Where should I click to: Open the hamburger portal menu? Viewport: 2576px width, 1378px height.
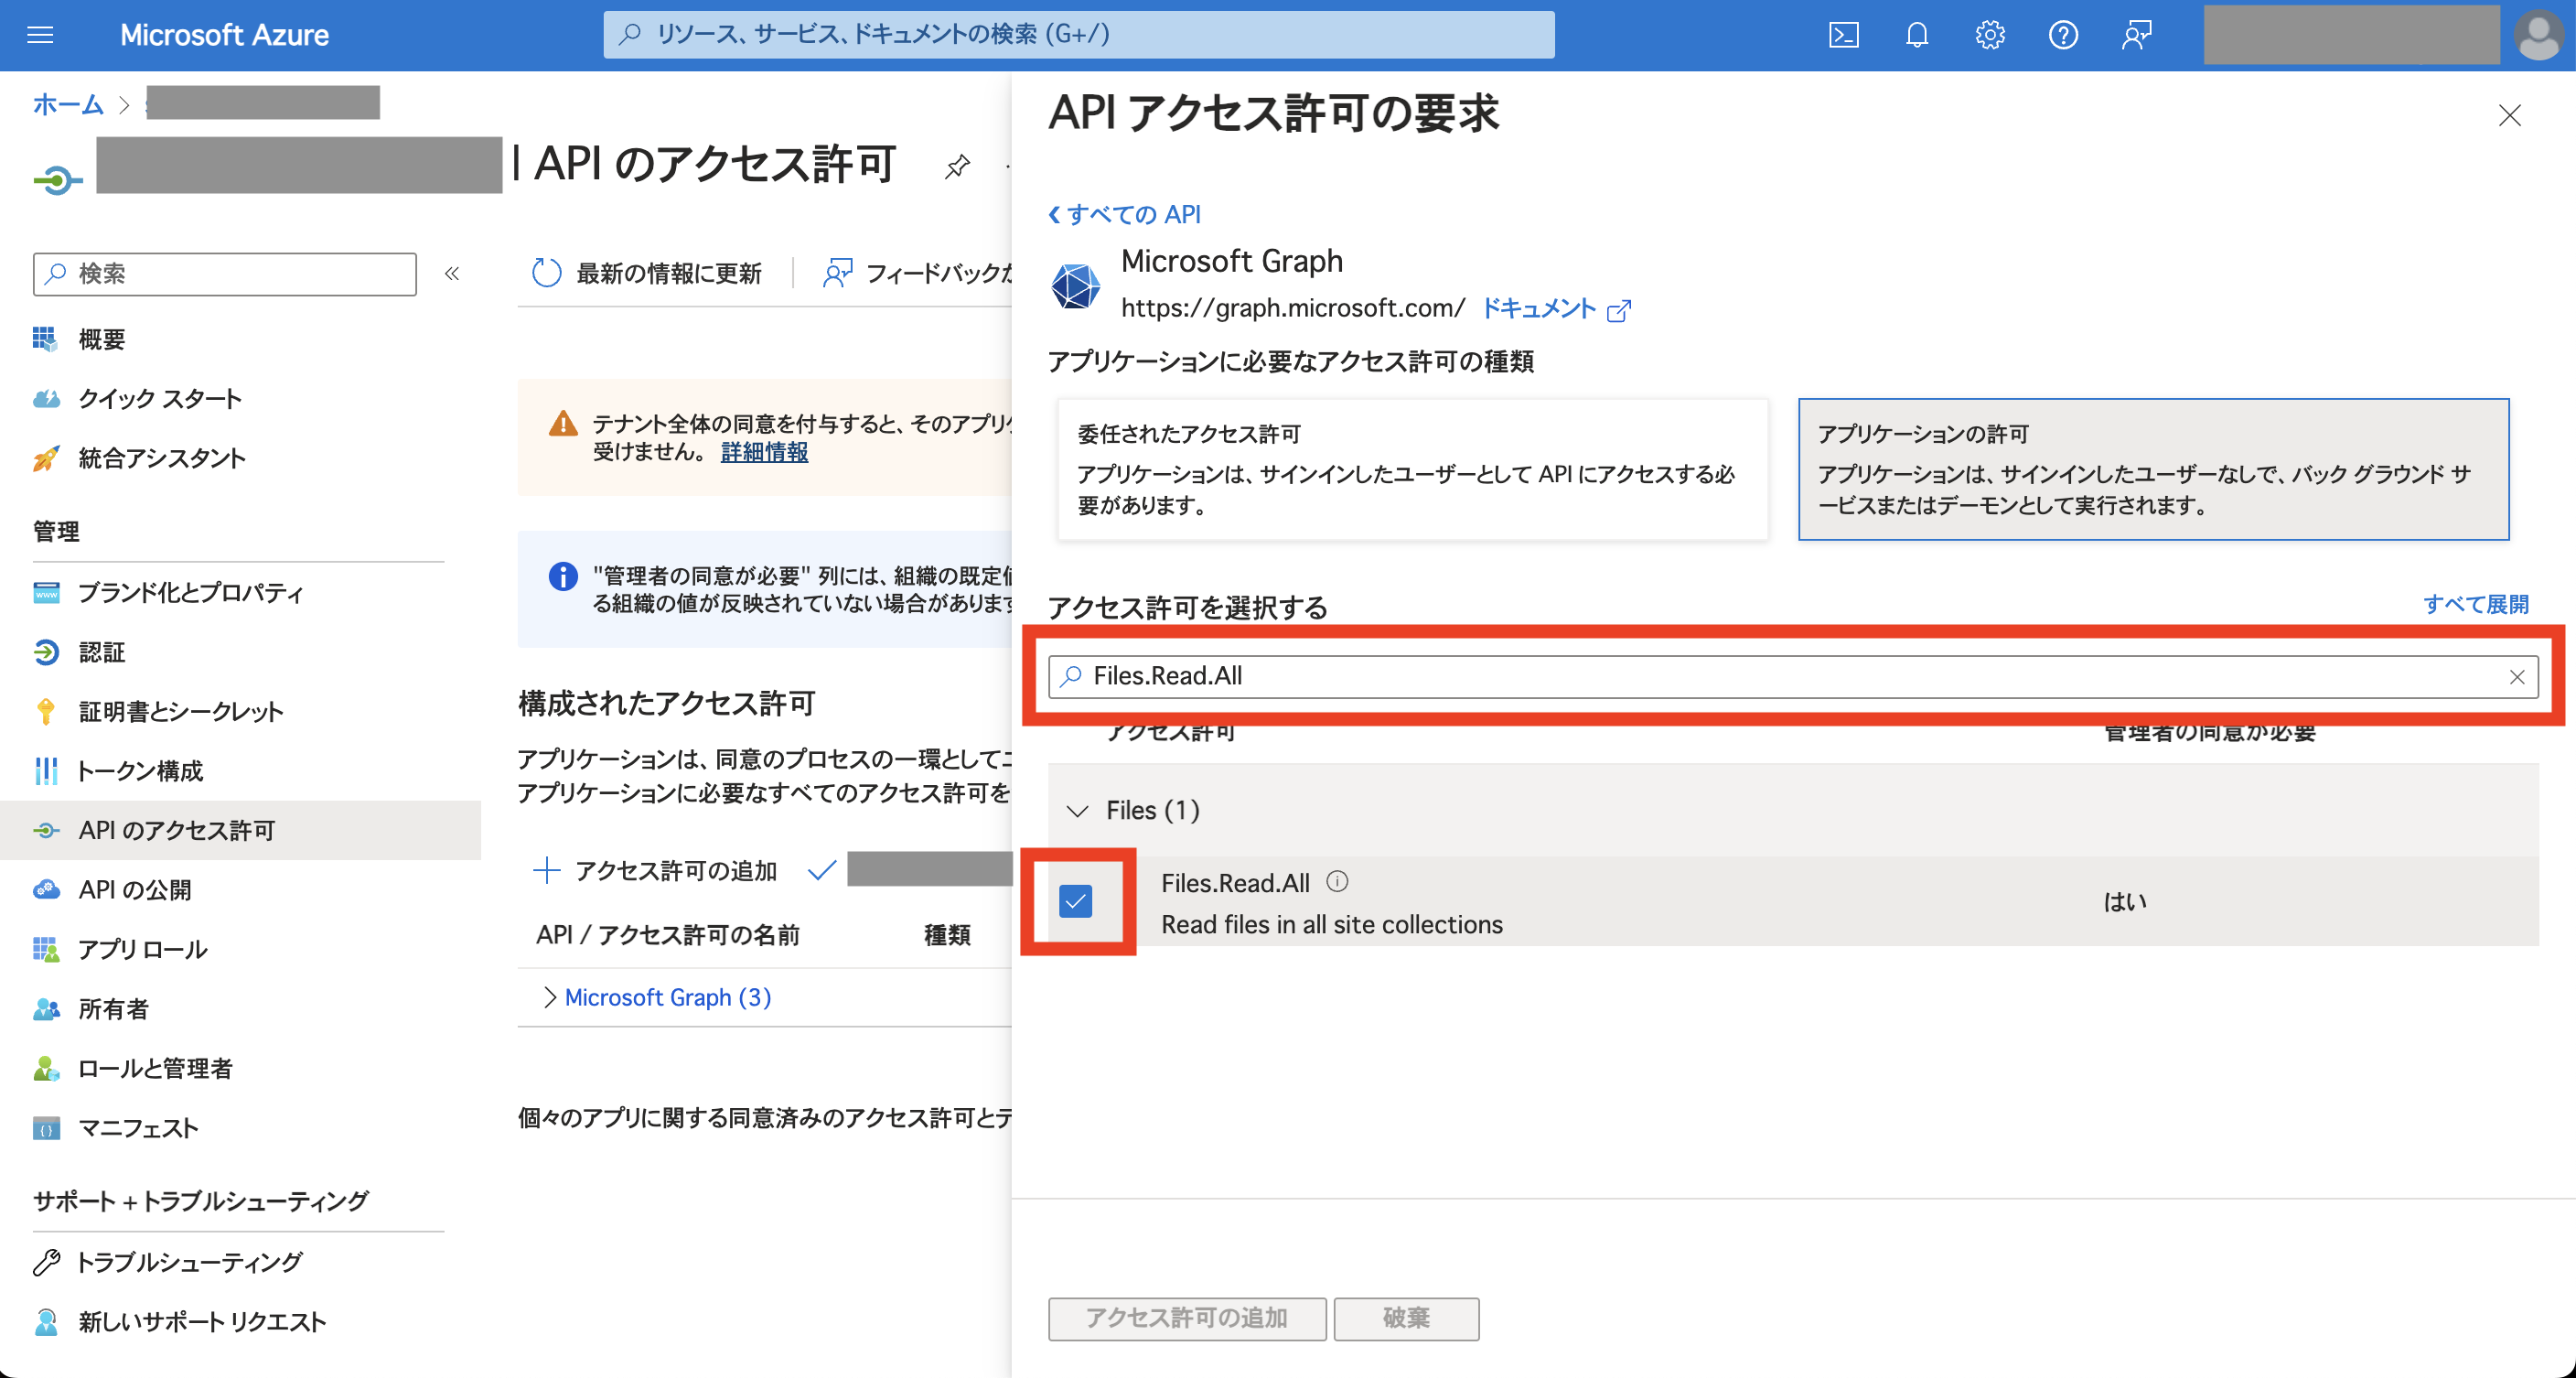(x=40, y=35)
